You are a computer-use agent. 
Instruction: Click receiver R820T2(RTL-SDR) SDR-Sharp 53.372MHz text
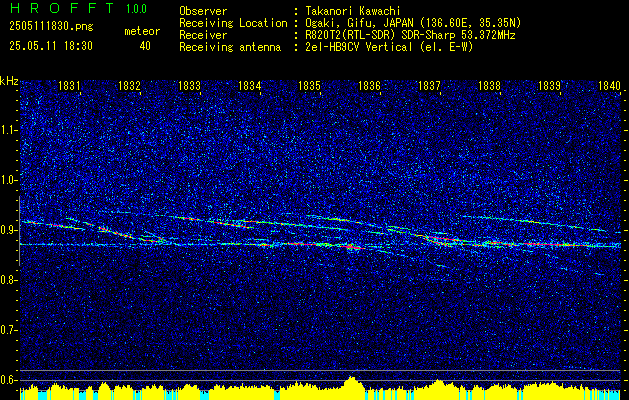[x=410, y=35]
